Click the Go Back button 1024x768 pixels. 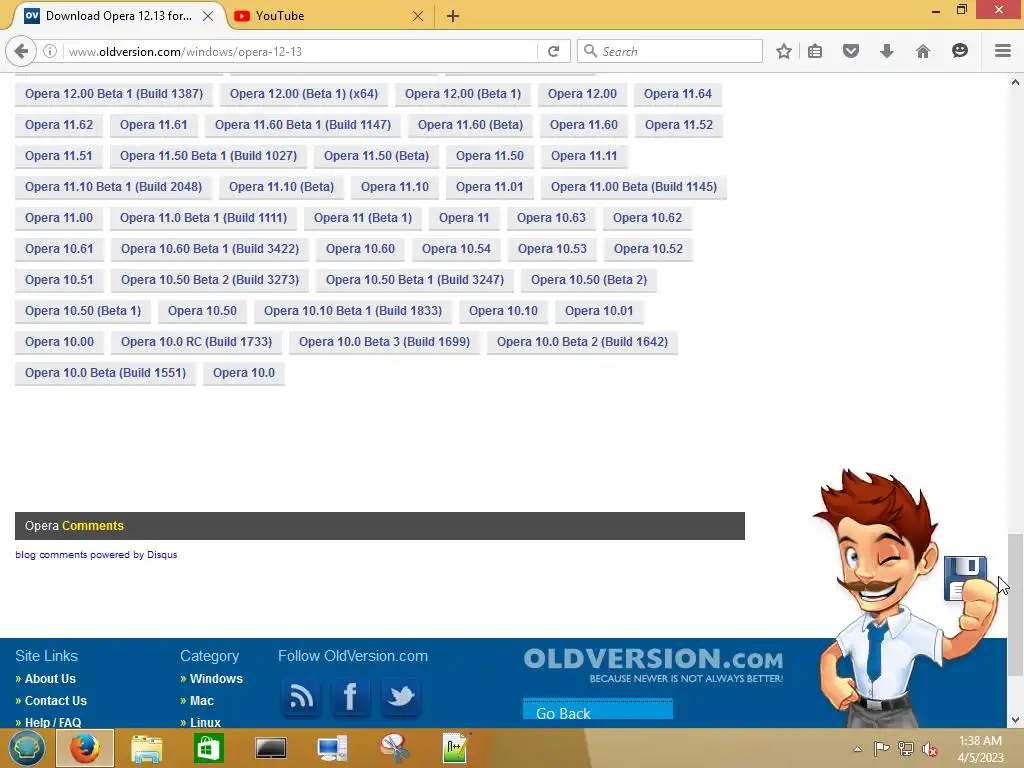[598, 710]
